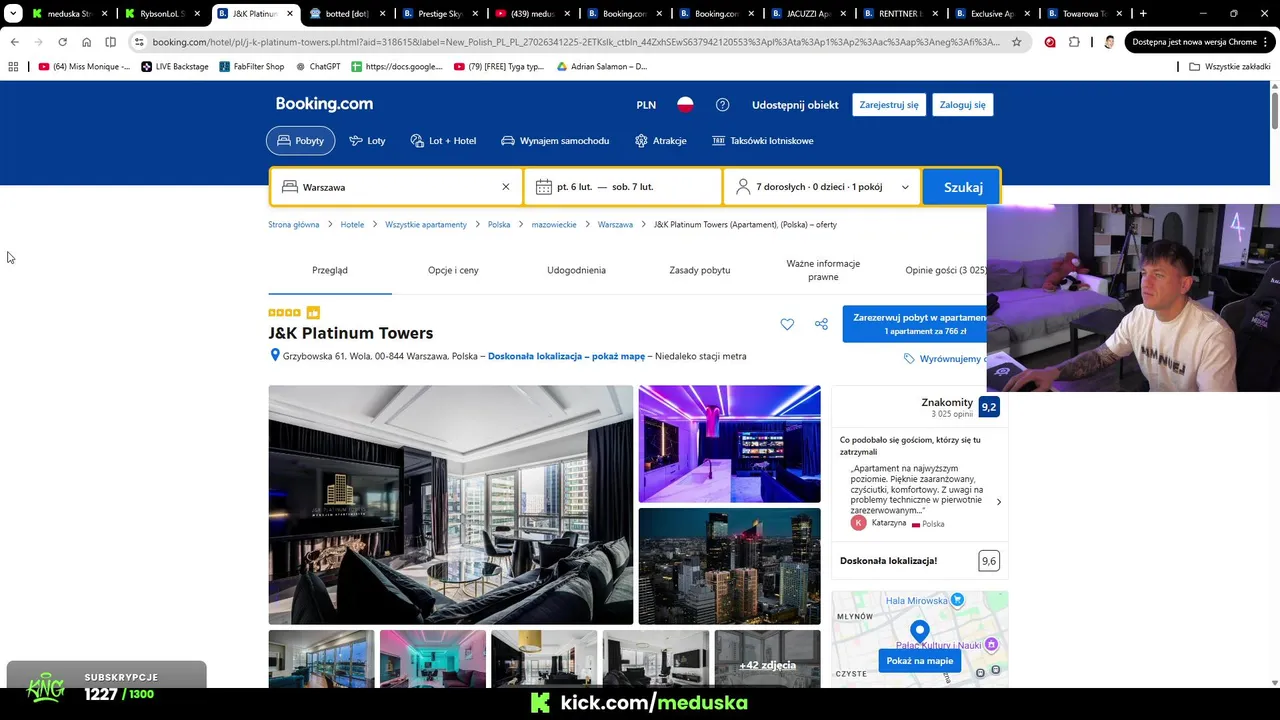Switch to the Opcje i ceny tab

point(453,270)
